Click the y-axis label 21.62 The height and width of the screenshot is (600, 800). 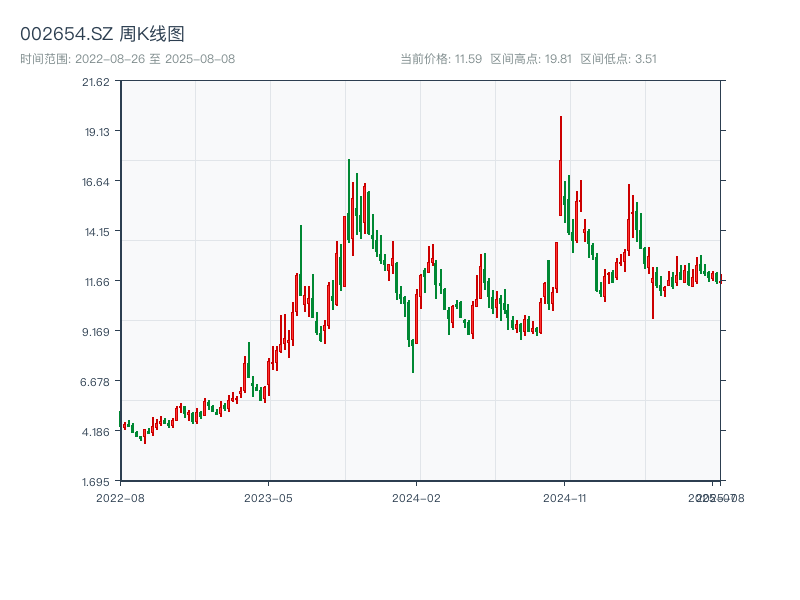pos(96,82)
